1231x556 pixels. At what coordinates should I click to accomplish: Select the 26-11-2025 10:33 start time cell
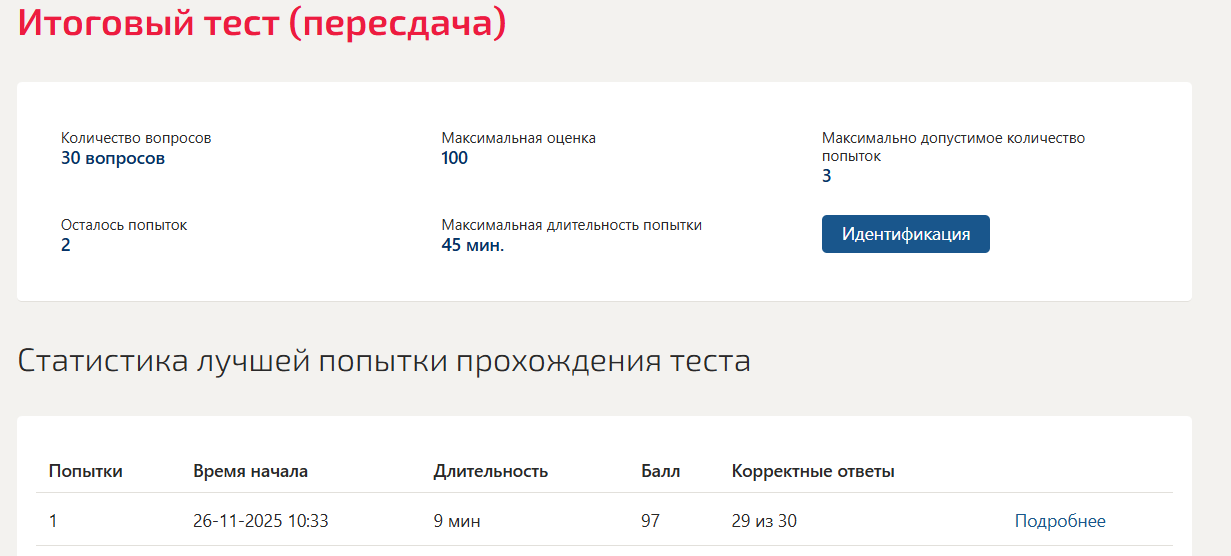pyautogui.click(x=261, y=521)
